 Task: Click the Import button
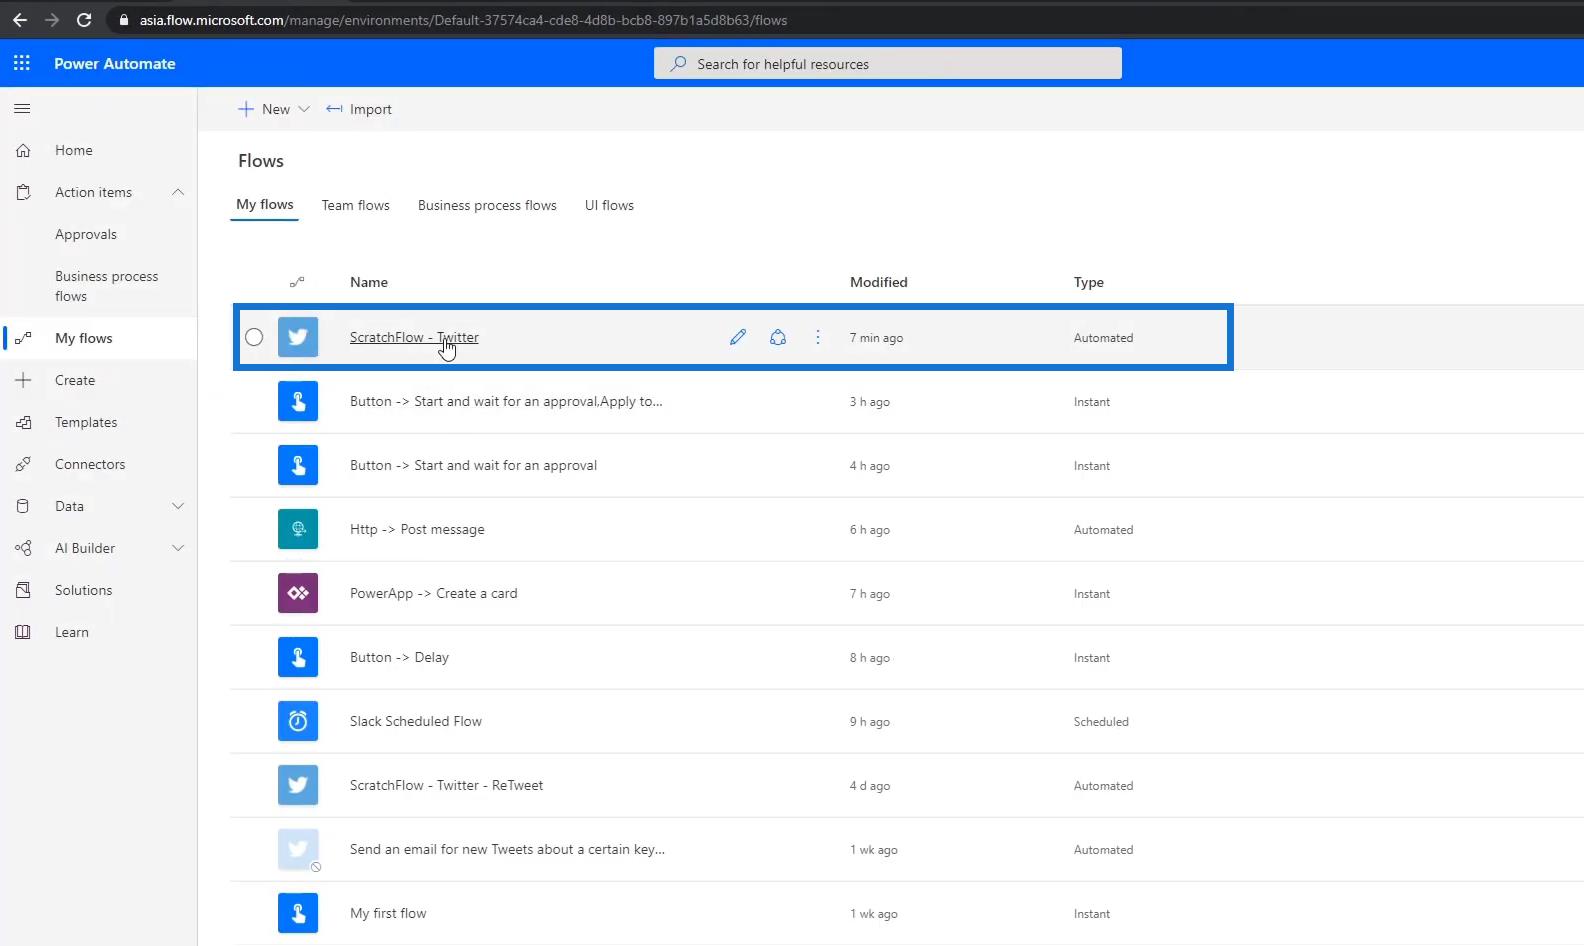[x=359, y=109]
